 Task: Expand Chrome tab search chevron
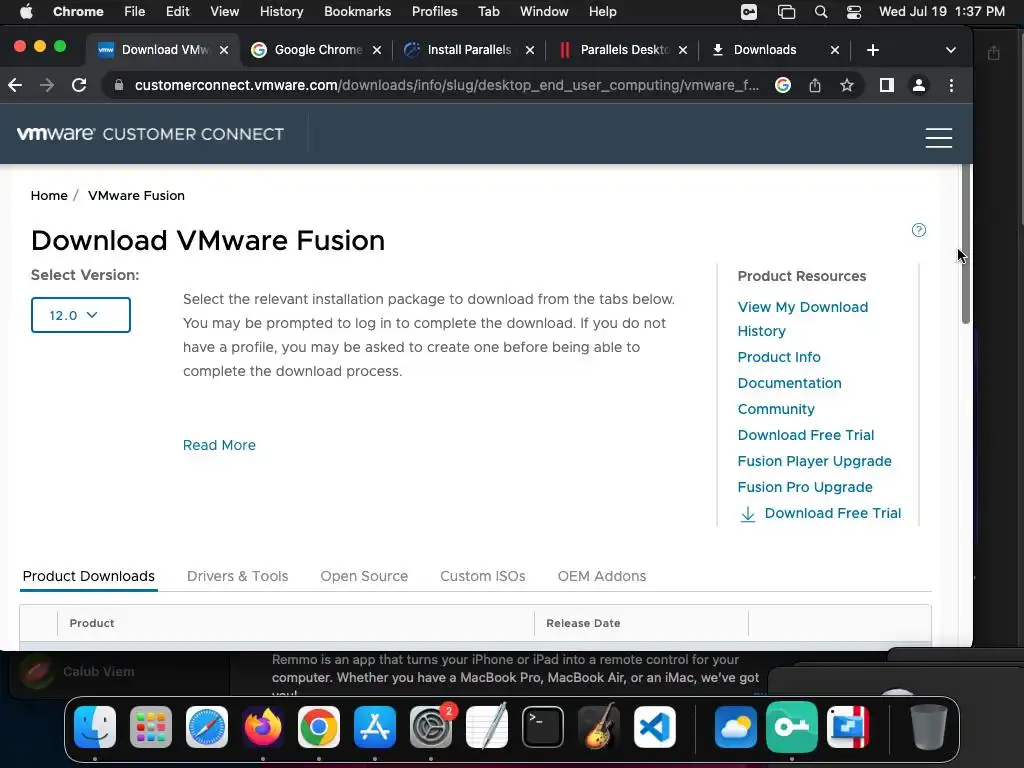(951, 50)
